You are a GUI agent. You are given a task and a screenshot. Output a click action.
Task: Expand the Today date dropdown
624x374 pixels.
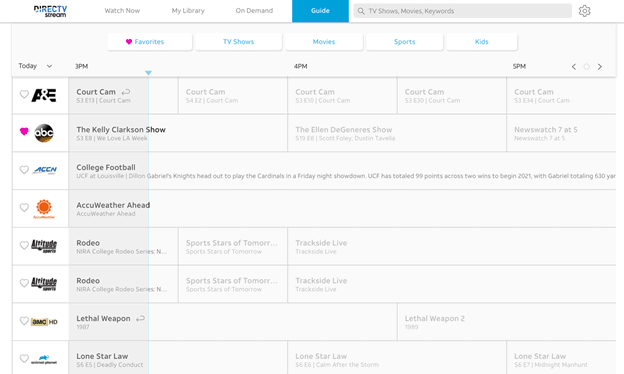[x=35, y=66]
